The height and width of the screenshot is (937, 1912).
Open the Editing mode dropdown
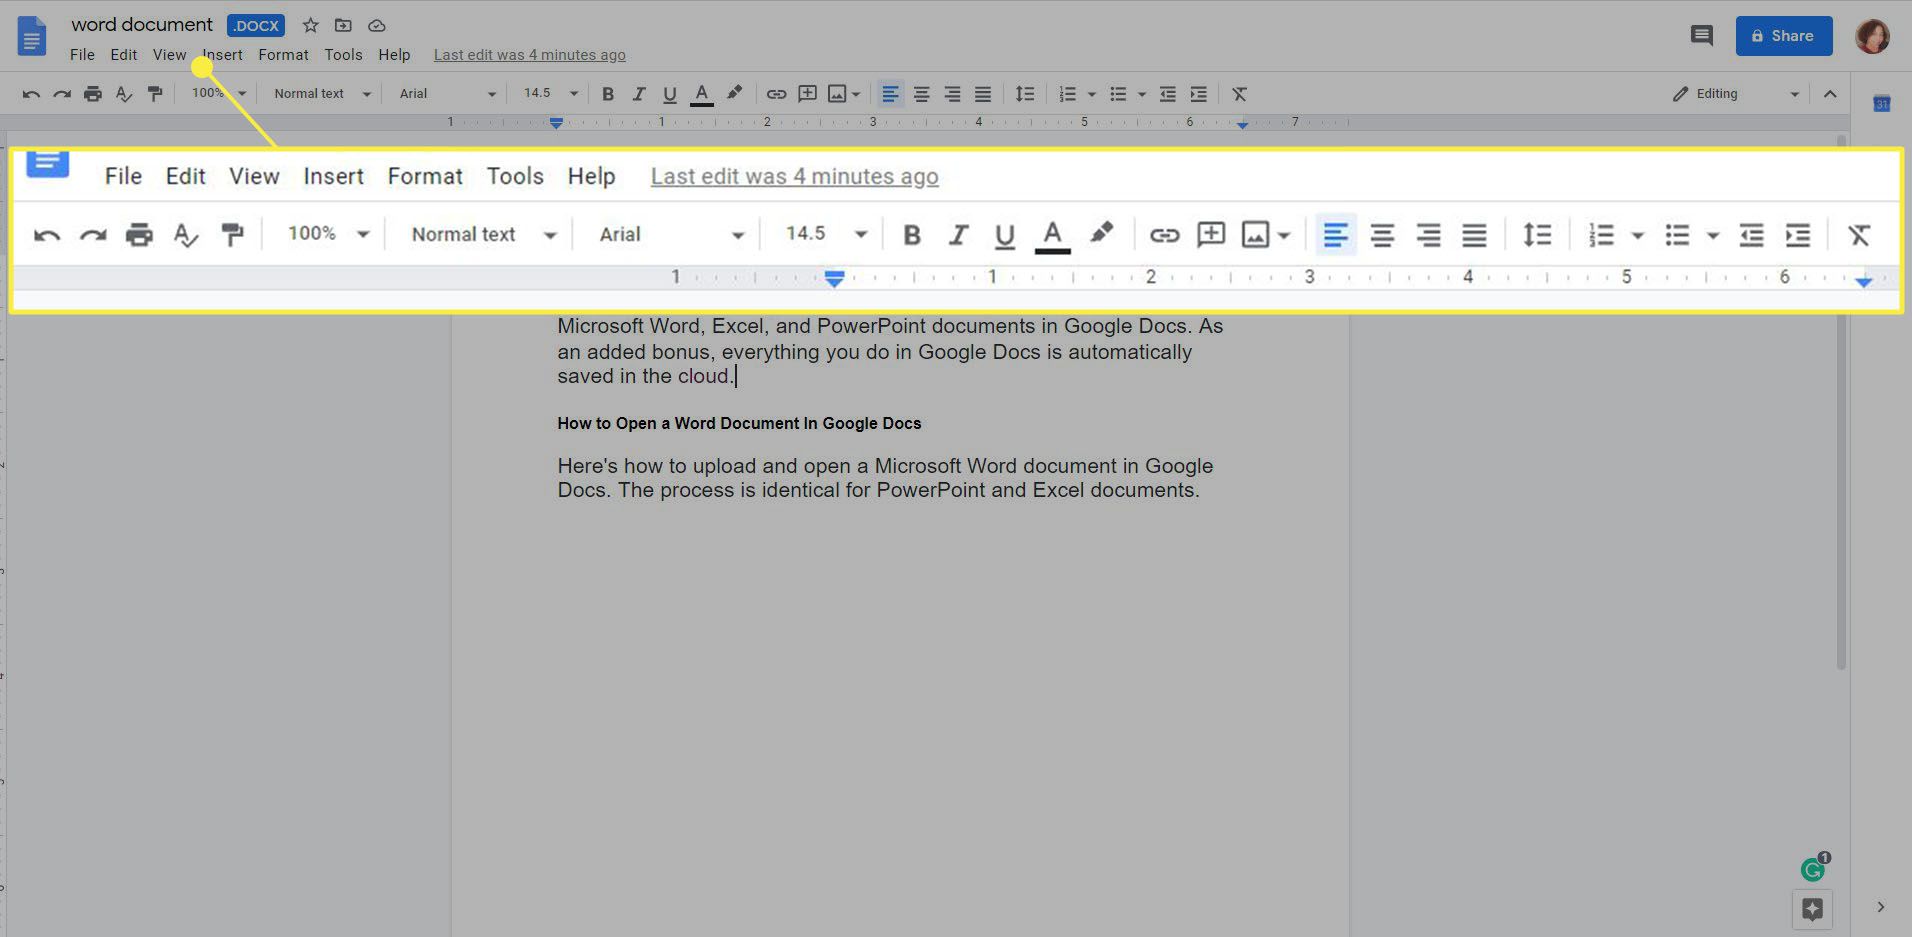point(1737,94)
